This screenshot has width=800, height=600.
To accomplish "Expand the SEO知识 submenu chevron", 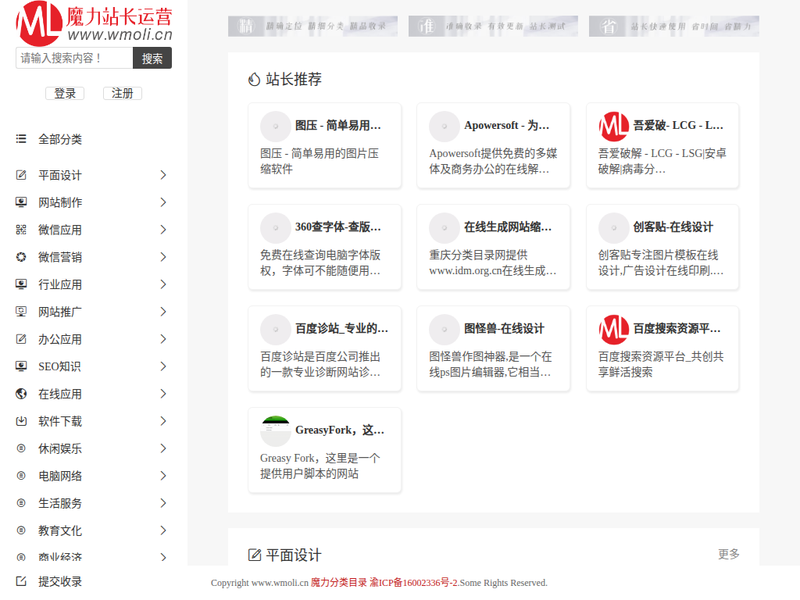I will [x=163, y=366].
